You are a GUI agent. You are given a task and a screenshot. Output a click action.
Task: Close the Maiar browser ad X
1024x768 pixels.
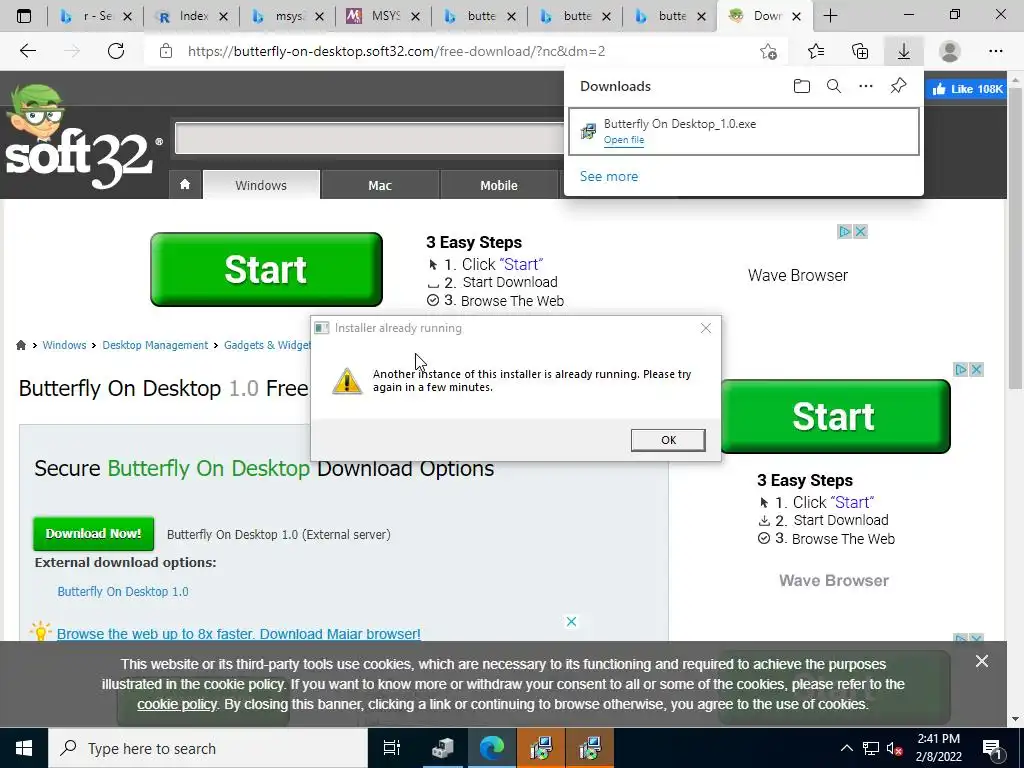click(x=571, y=621)
